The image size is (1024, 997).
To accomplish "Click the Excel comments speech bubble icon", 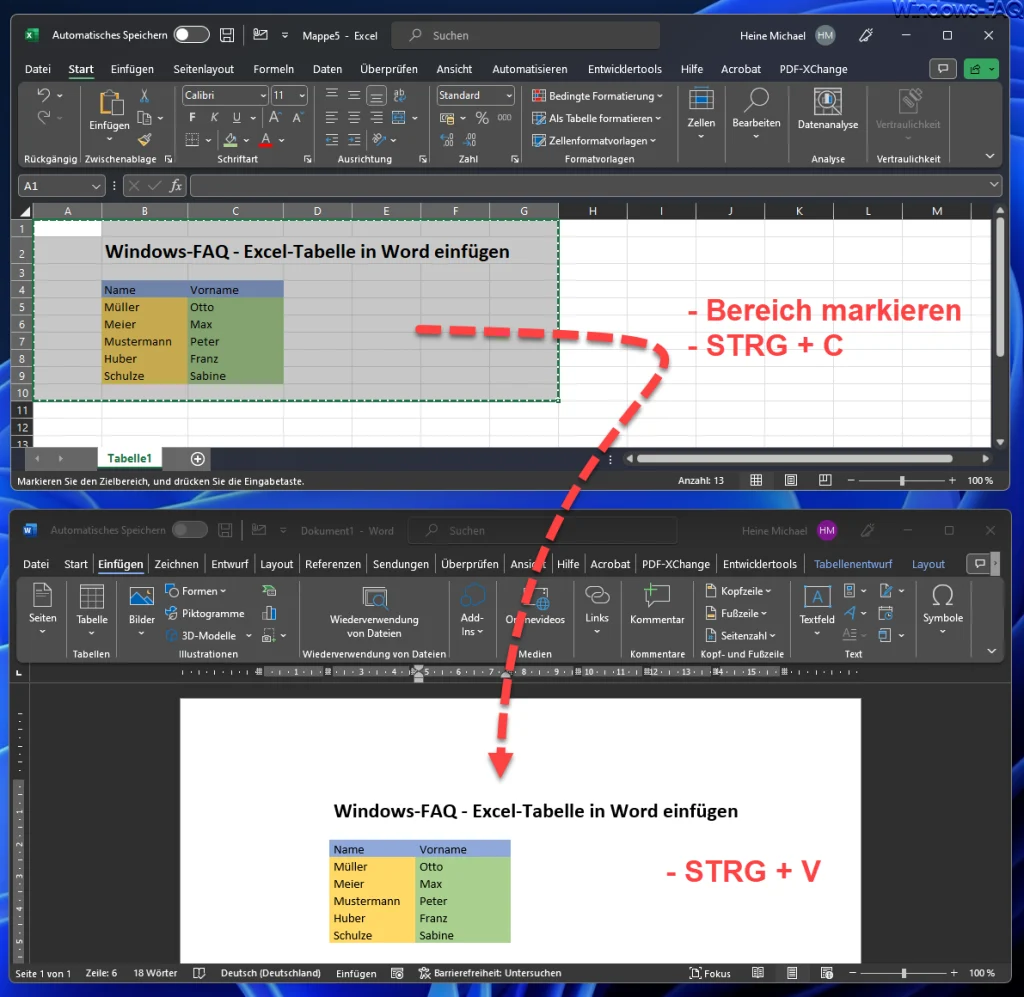I will pos(943,69).
